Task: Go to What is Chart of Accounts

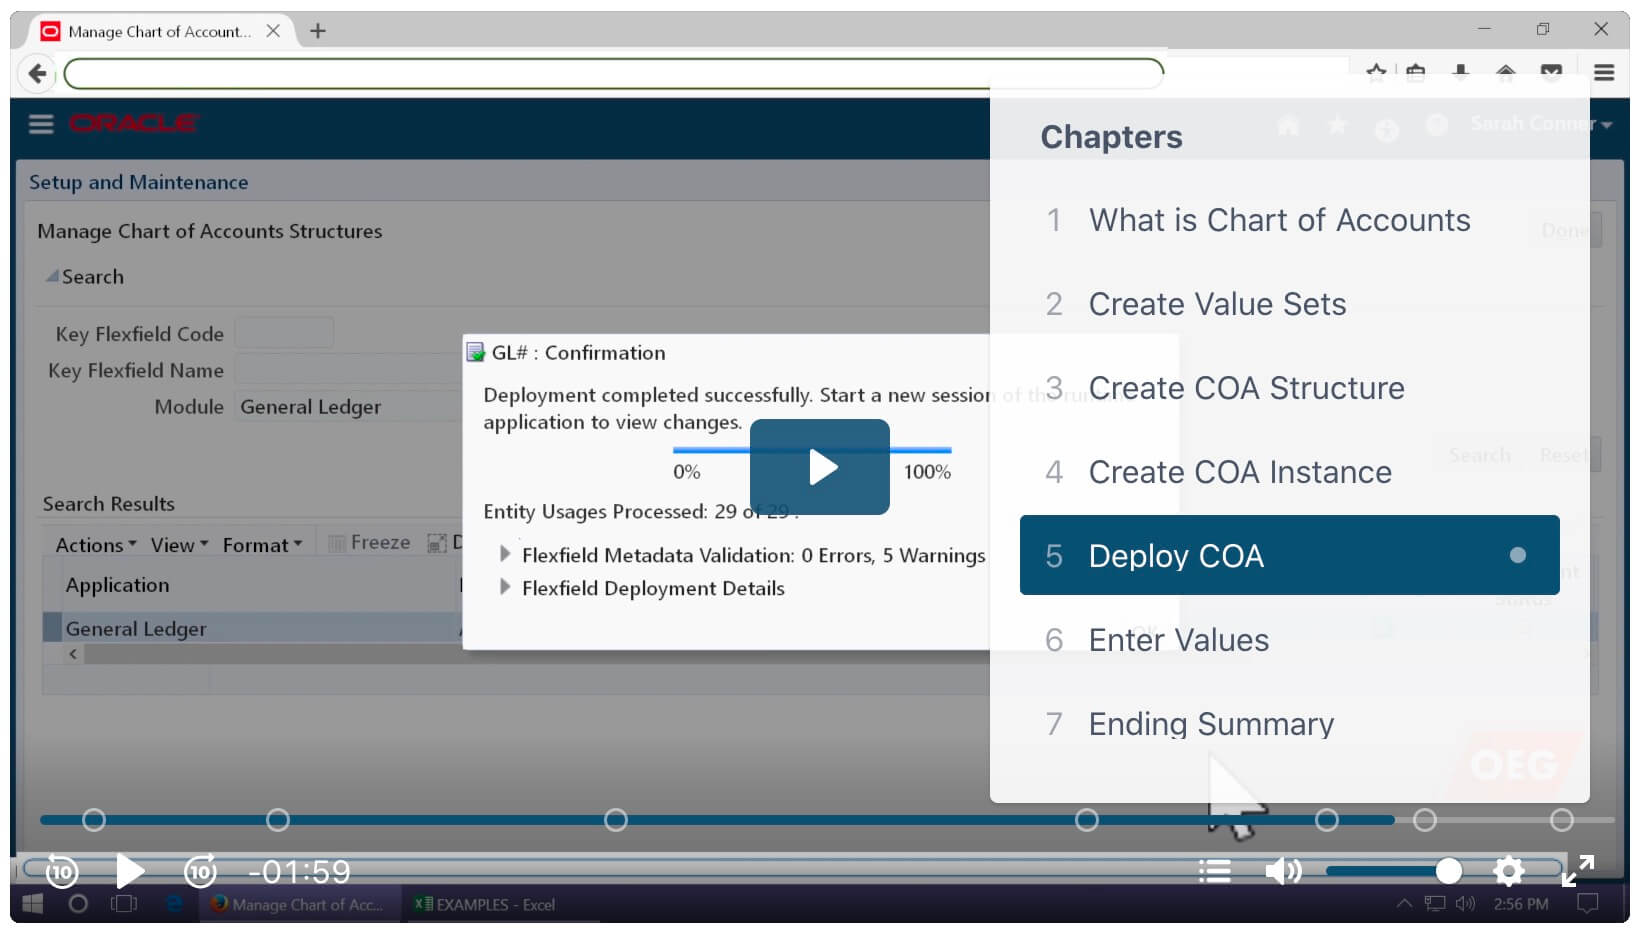Action: click(1278, 220)
